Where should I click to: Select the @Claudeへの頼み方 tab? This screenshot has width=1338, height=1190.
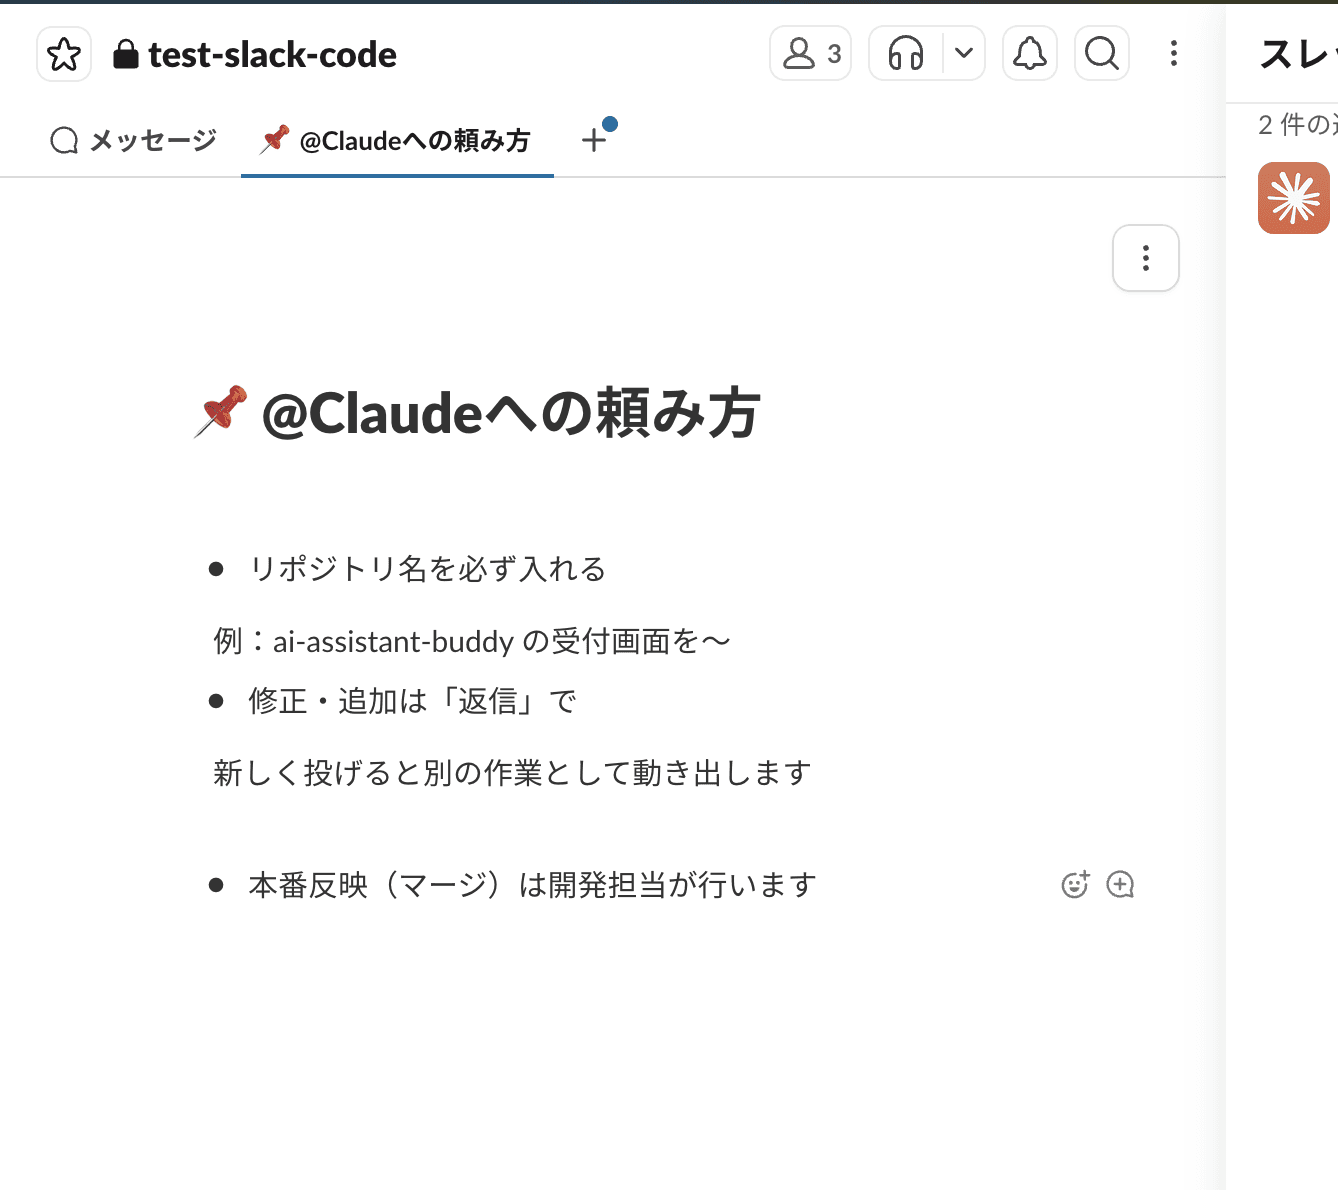[397, 141]
